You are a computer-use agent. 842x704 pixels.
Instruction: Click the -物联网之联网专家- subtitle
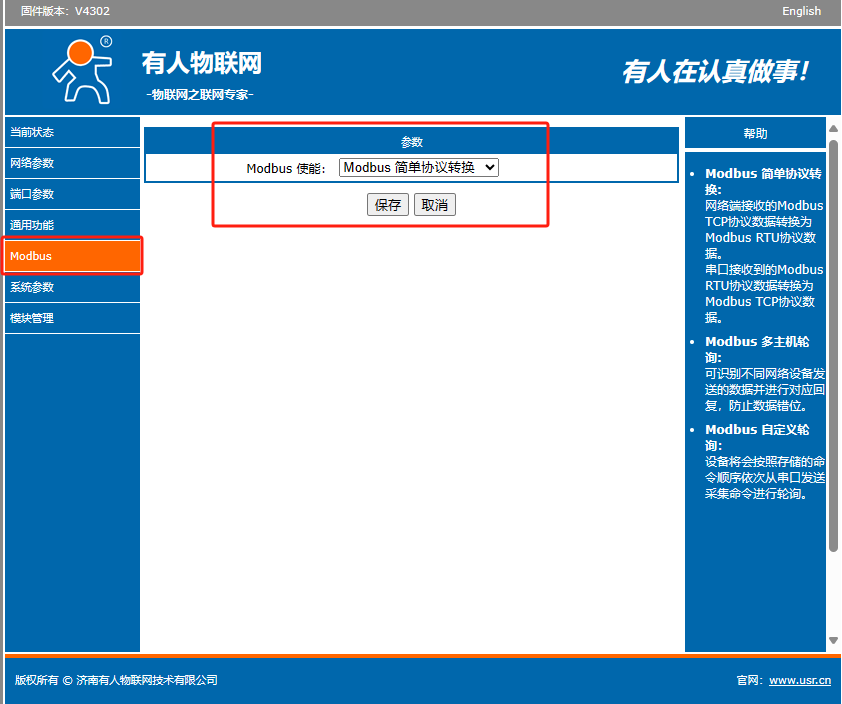click(199, 95)
